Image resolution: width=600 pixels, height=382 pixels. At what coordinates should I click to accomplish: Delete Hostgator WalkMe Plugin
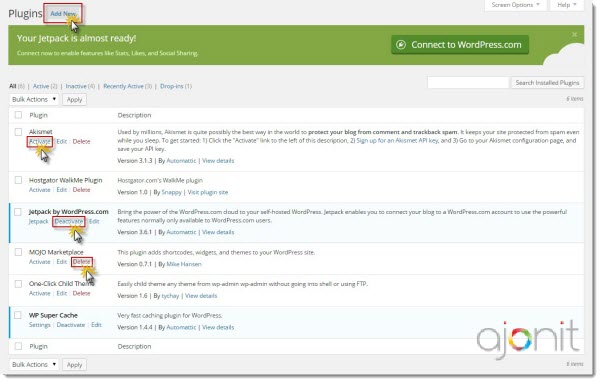pos(82,190)
